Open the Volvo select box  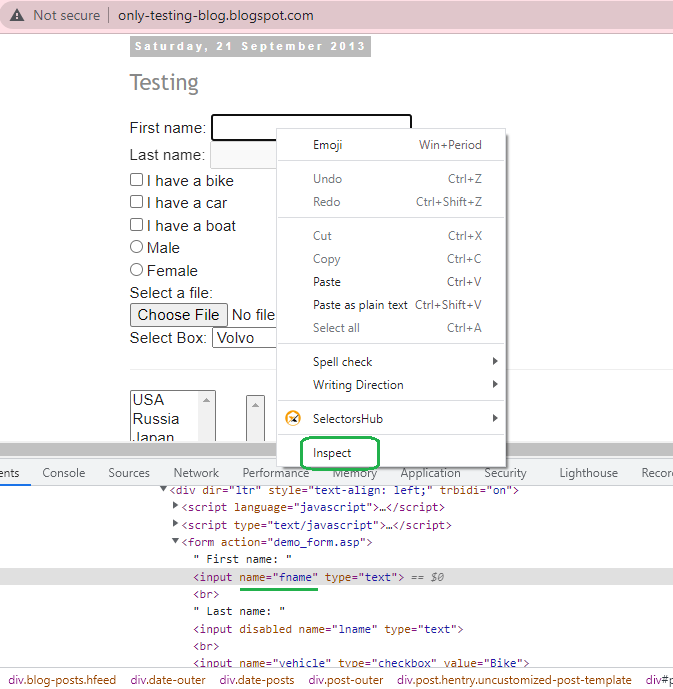[x=244, y=338]
